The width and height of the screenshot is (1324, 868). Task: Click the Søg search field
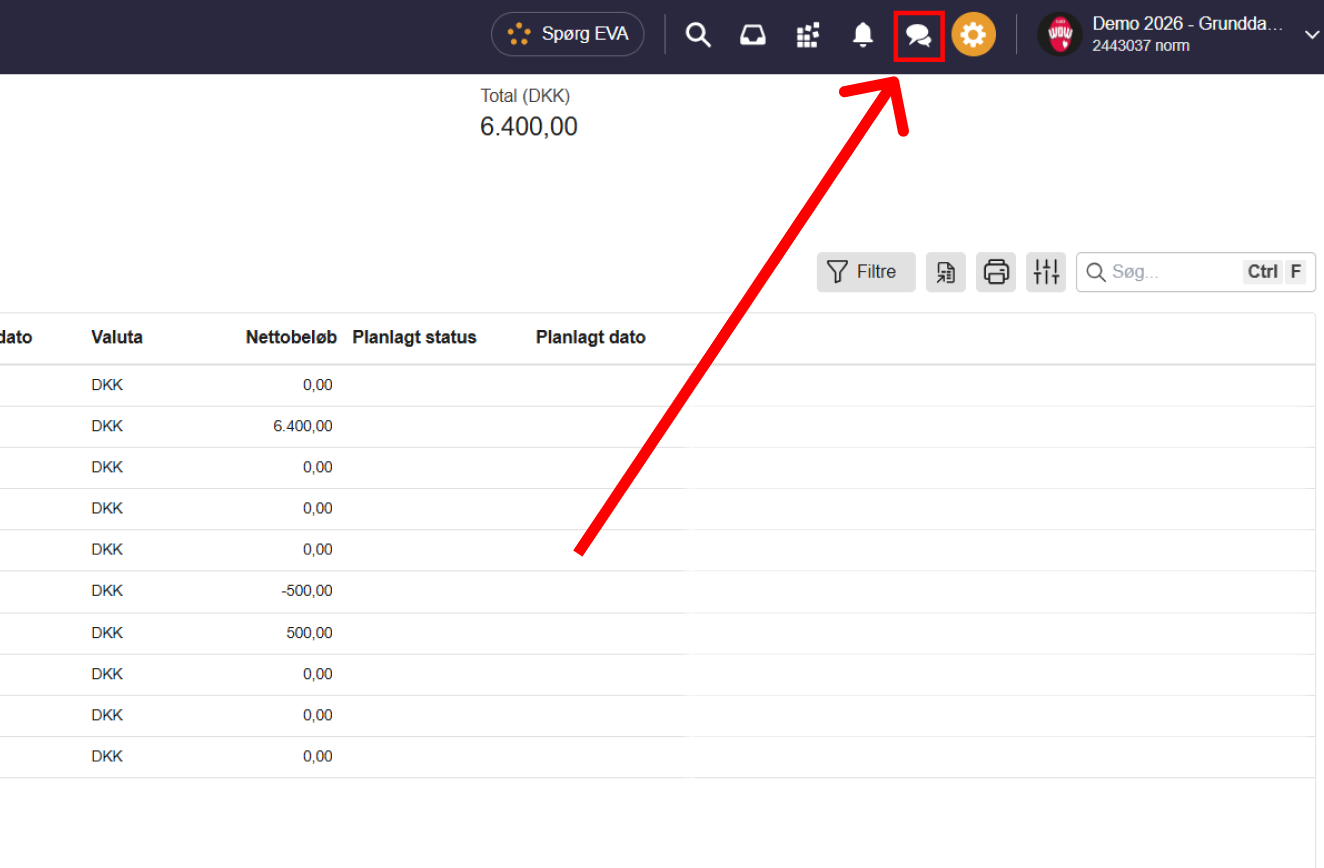[1195, 272]
